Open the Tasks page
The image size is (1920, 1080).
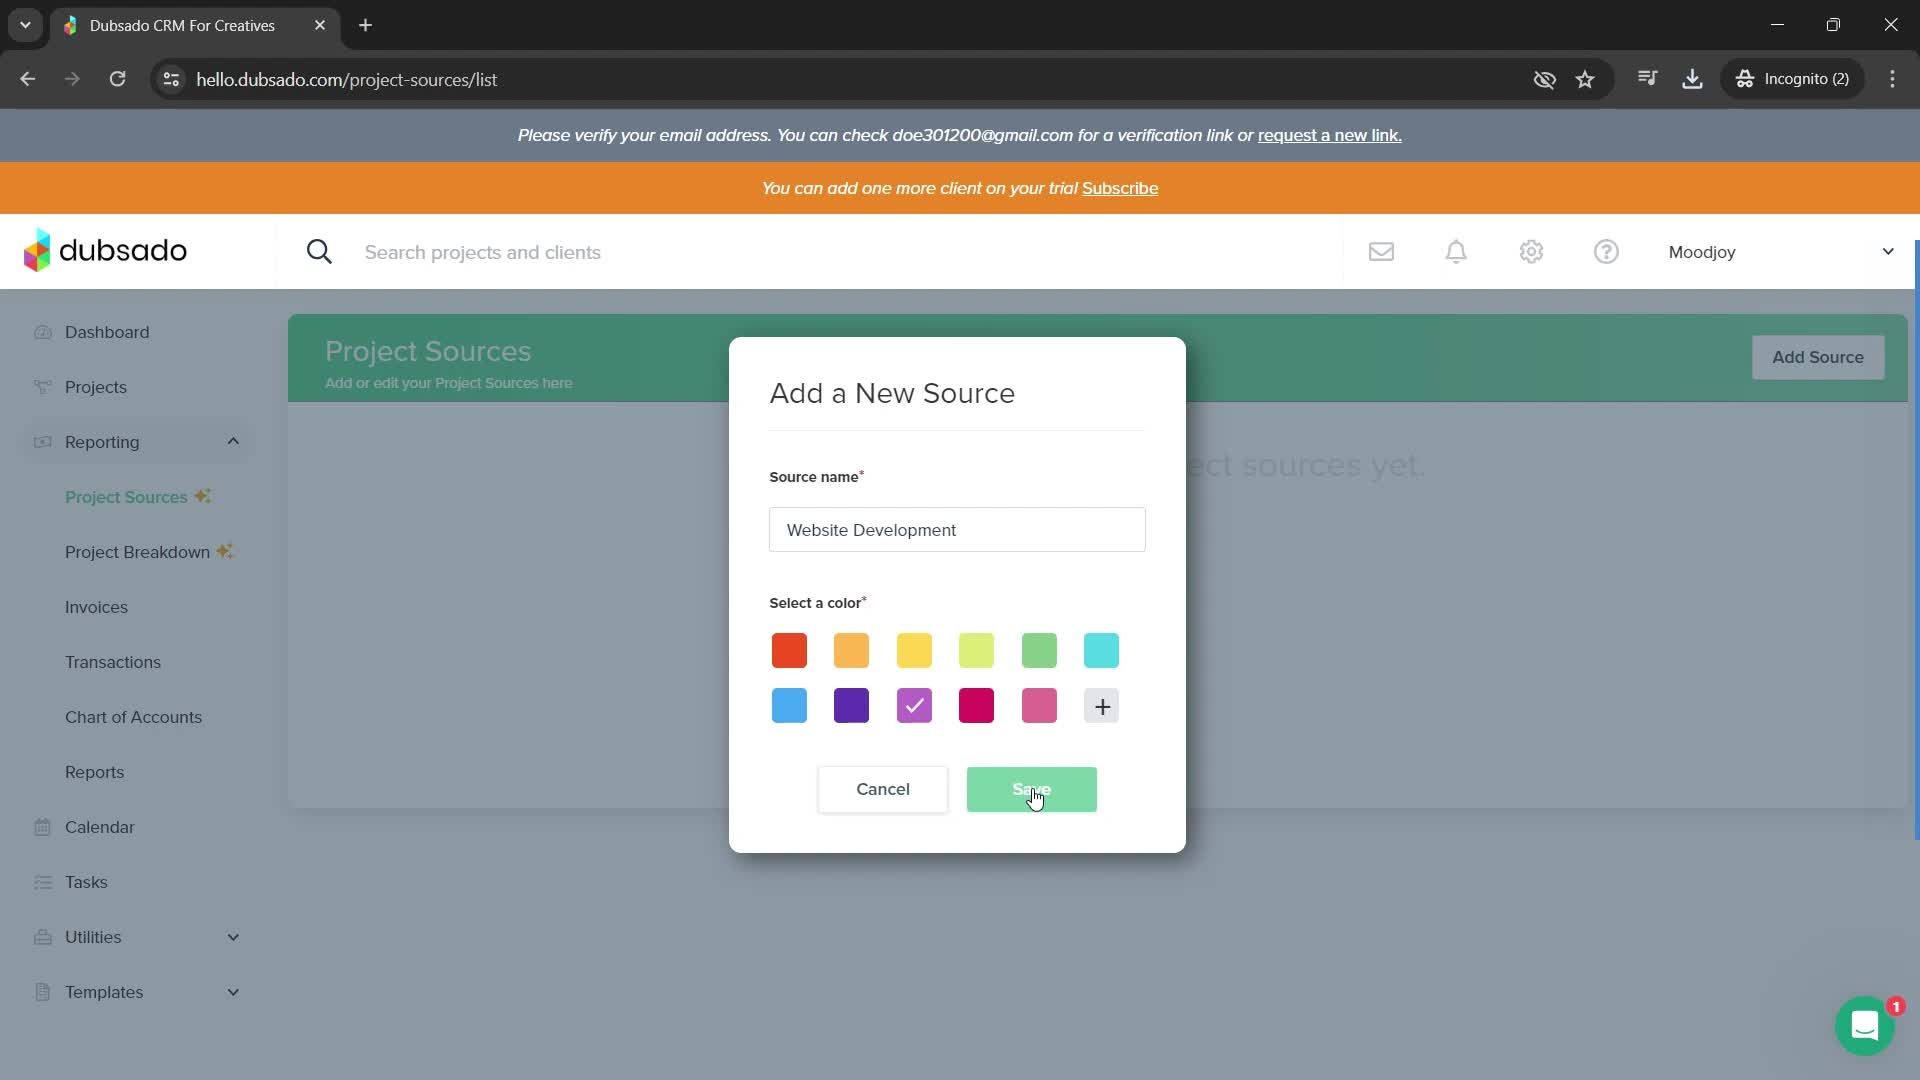(x=86, y=882)
